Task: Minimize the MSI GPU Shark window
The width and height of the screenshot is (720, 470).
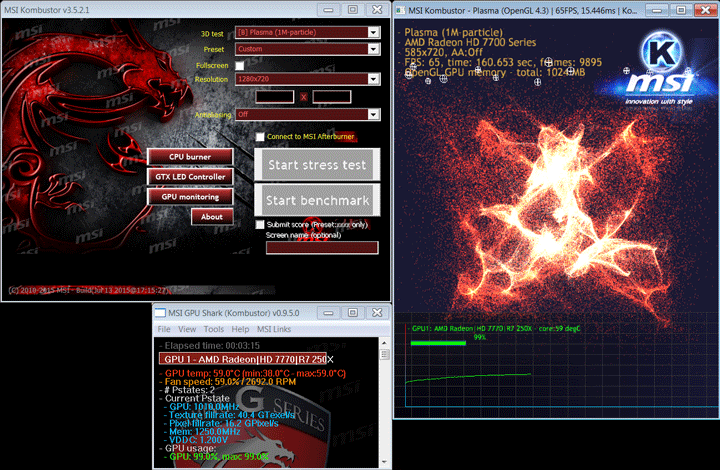Action: 328,313
